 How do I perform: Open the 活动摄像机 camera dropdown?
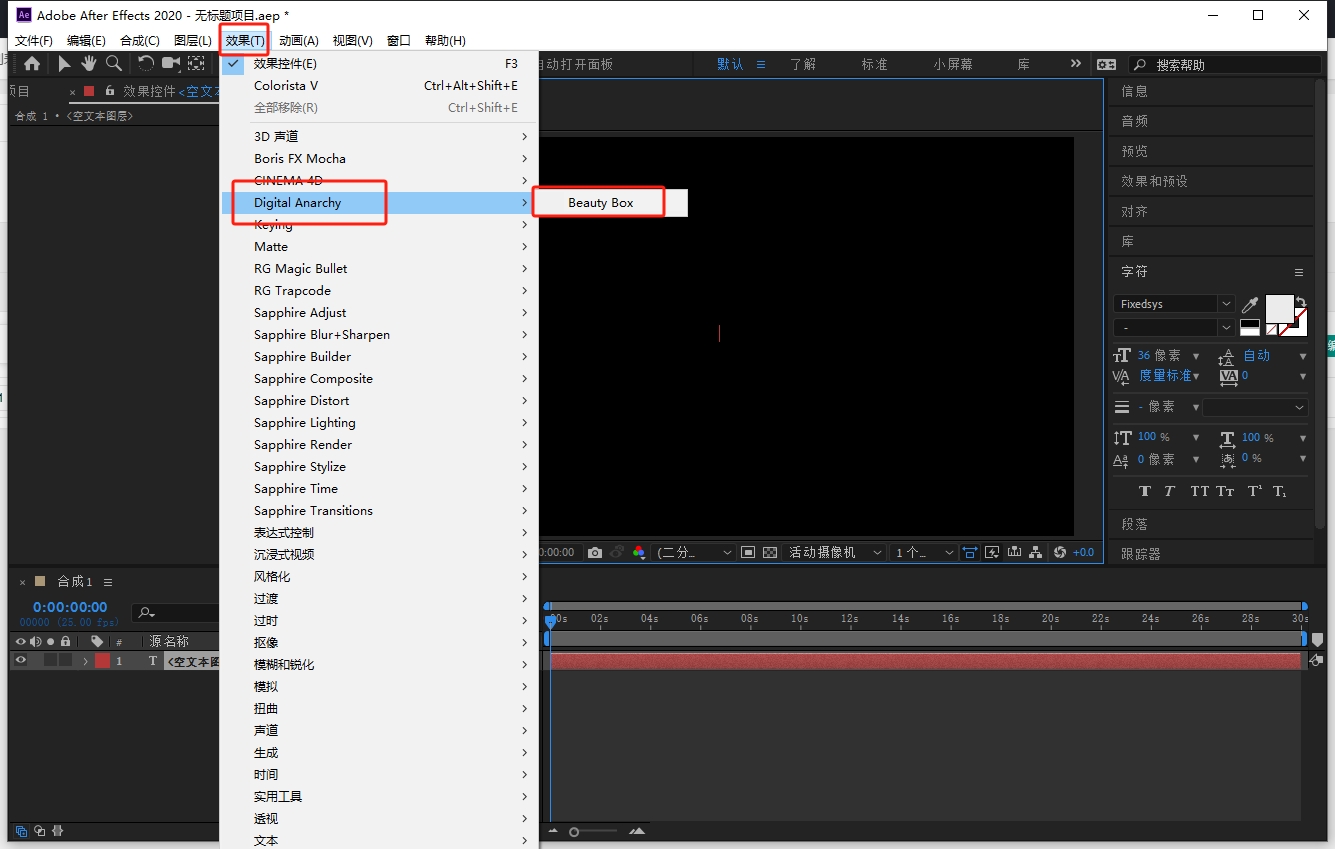tap(834, 552)
